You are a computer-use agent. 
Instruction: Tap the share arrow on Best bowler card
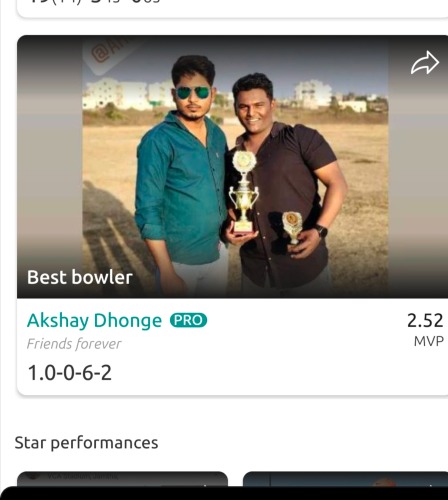[425, 63]
